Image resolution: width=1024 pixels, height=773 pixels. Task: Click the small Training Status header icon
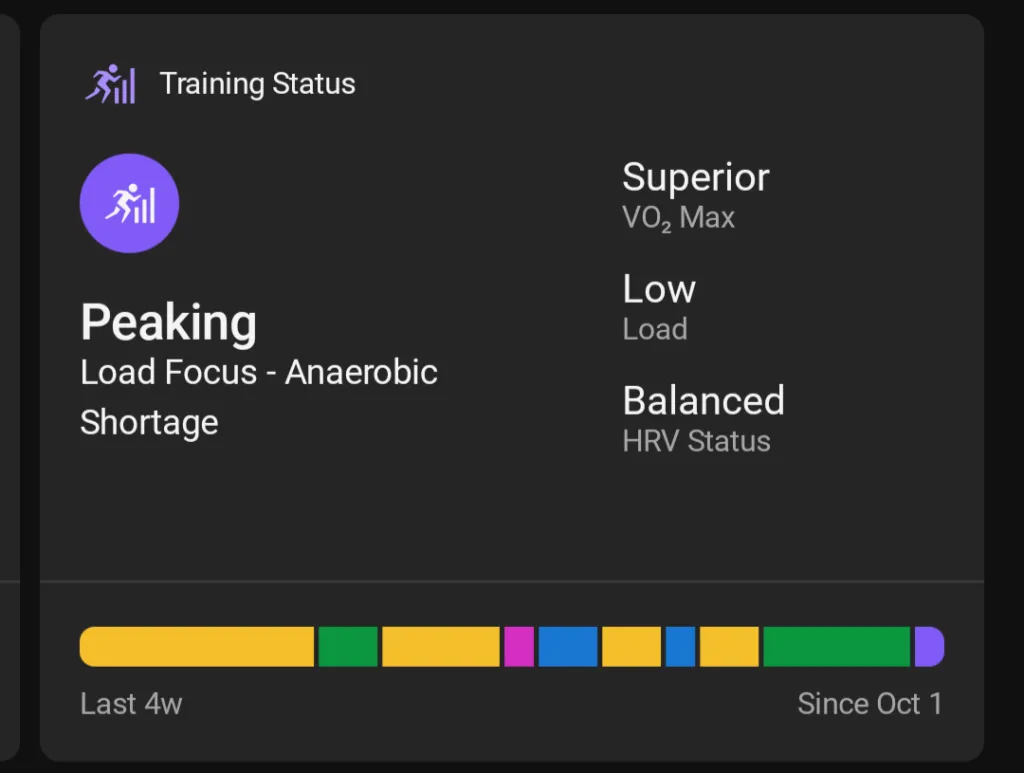pyautogui.click(x=110, y=84)
